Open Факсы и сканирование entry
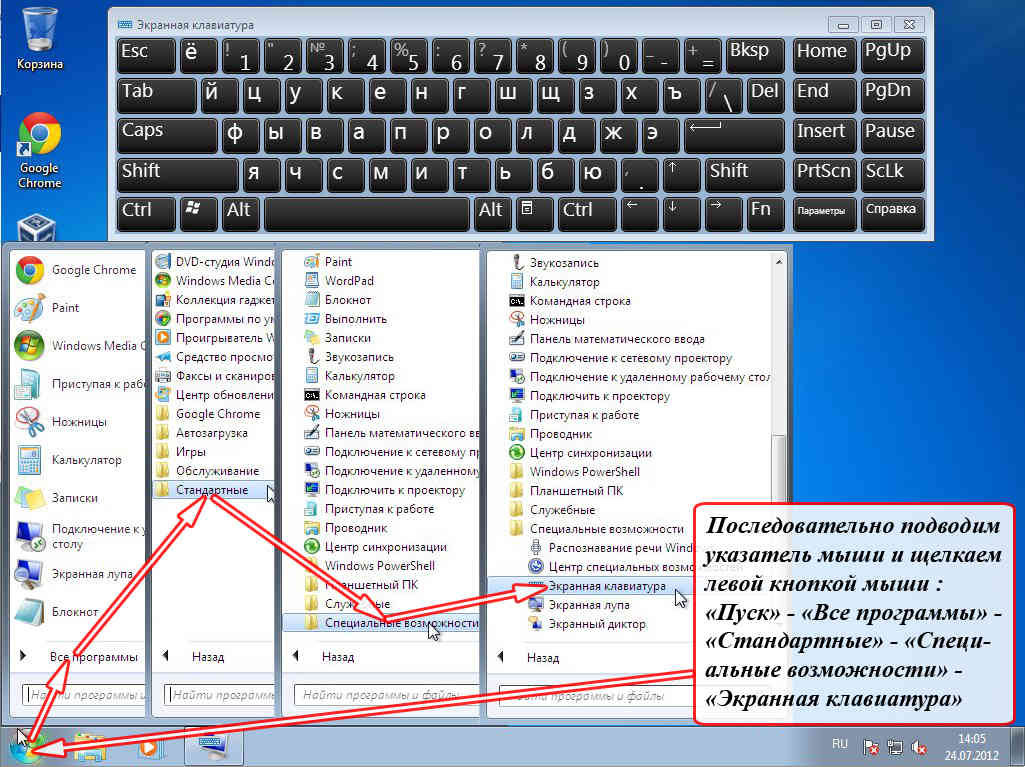 (x=214, y=376)
